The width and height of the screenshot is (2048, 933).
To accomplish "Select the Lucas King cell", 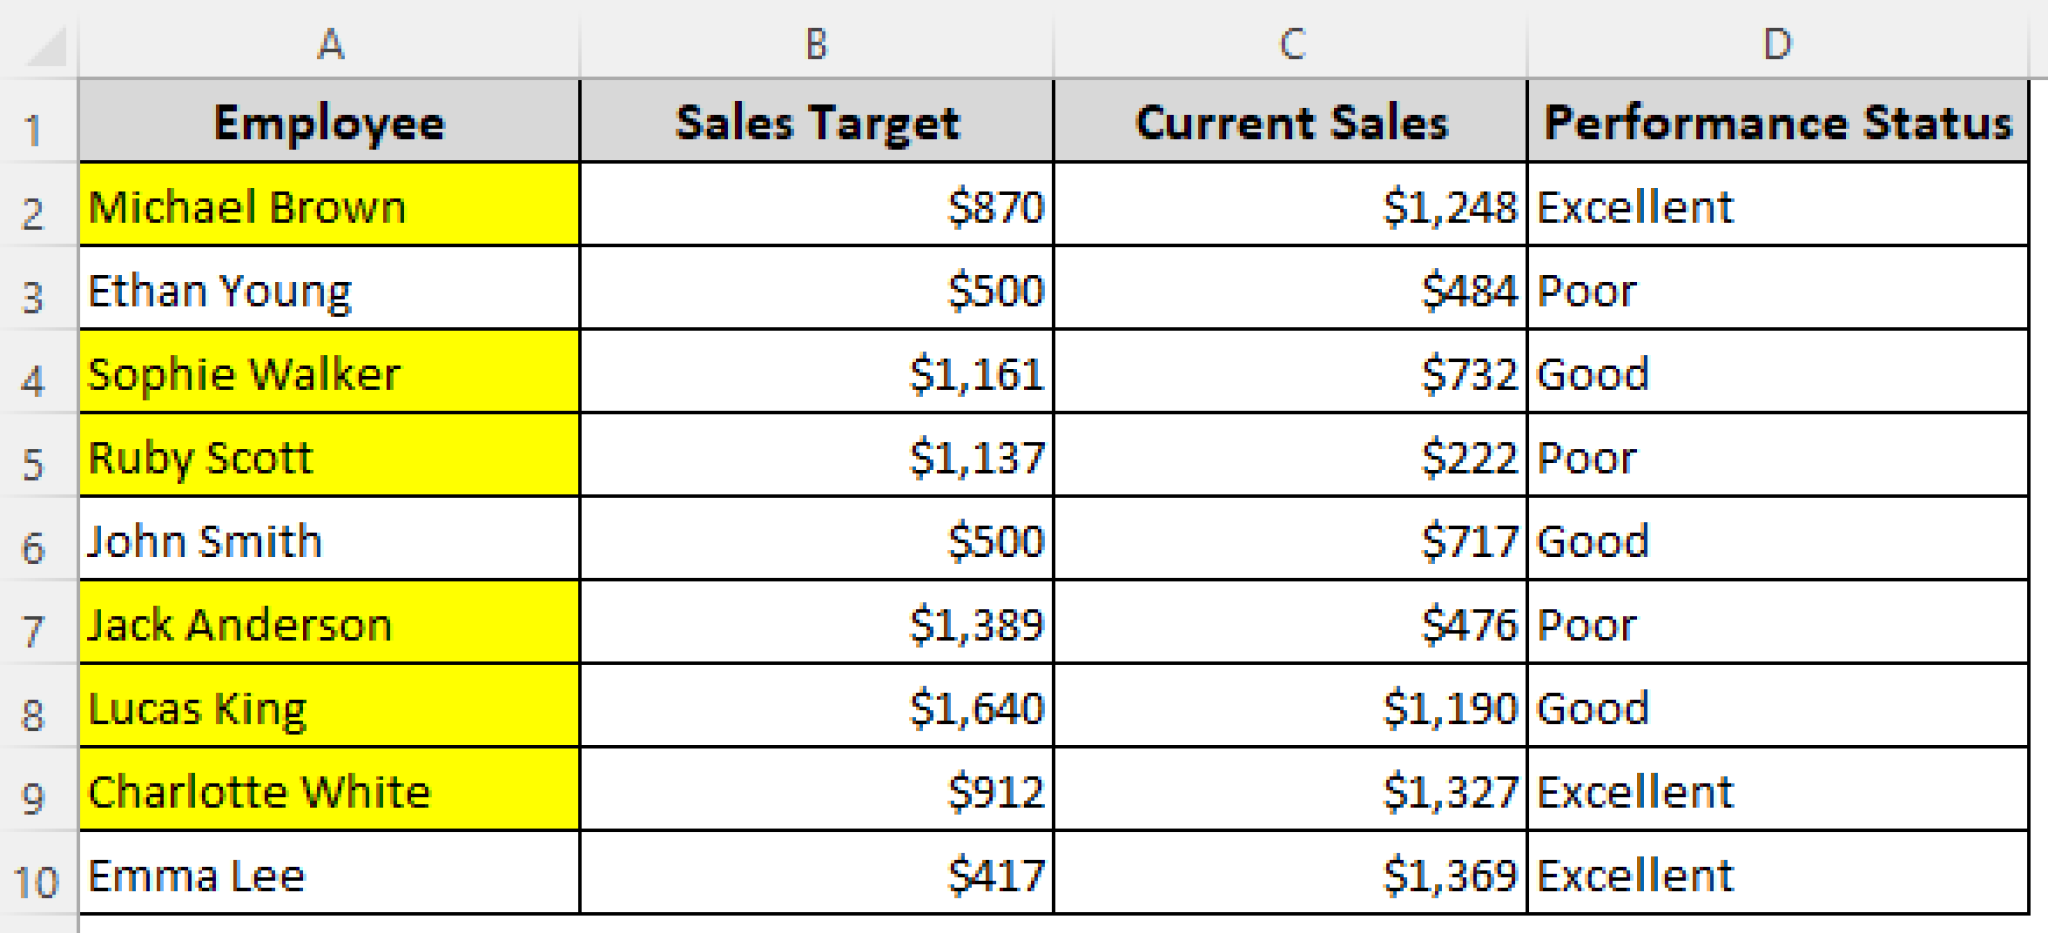I will click(330, 707).
